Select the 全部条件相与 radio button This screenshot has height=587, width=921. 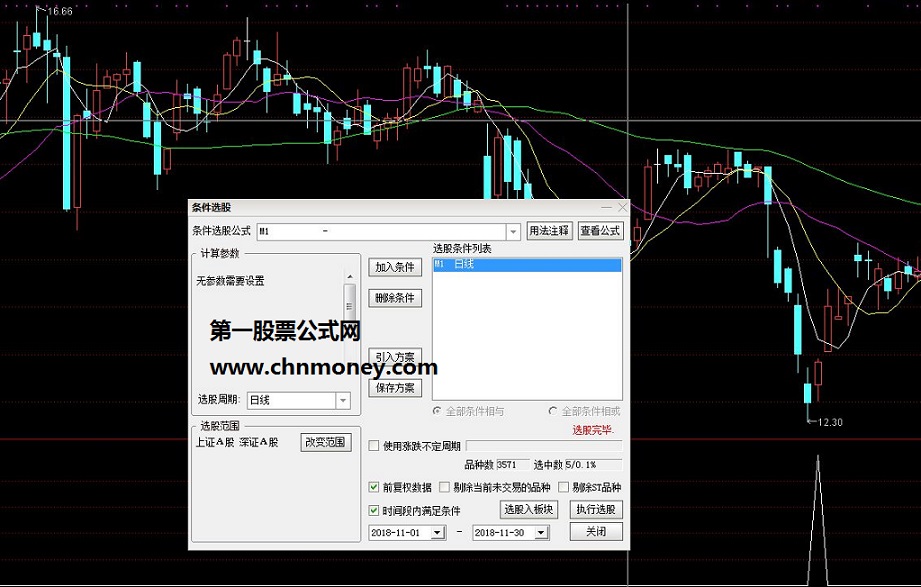pos(436,411)
